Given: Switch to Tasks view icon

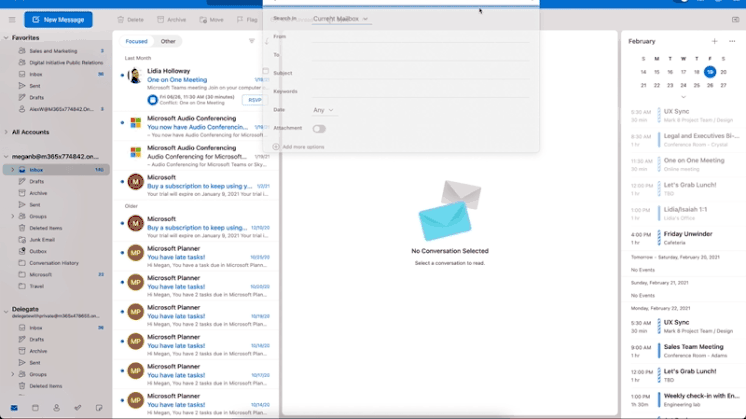Looking at the screenshot, I should pos(78,408).
